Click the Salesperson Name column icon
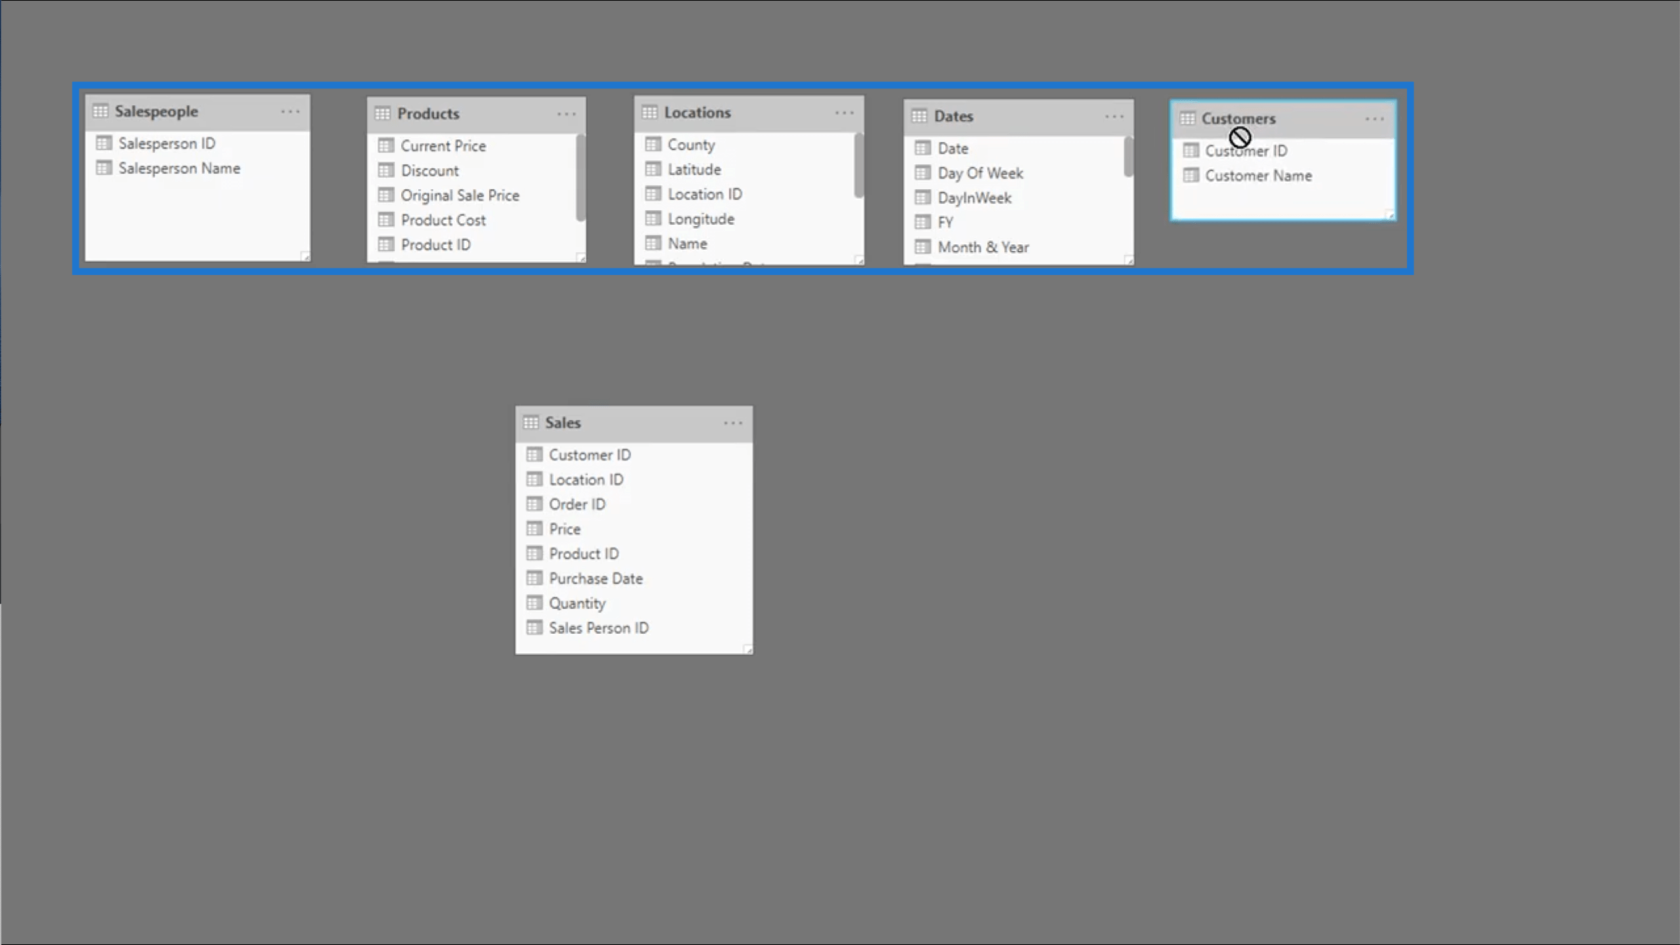Screen dimensions: 1680x945 point(104,168)
